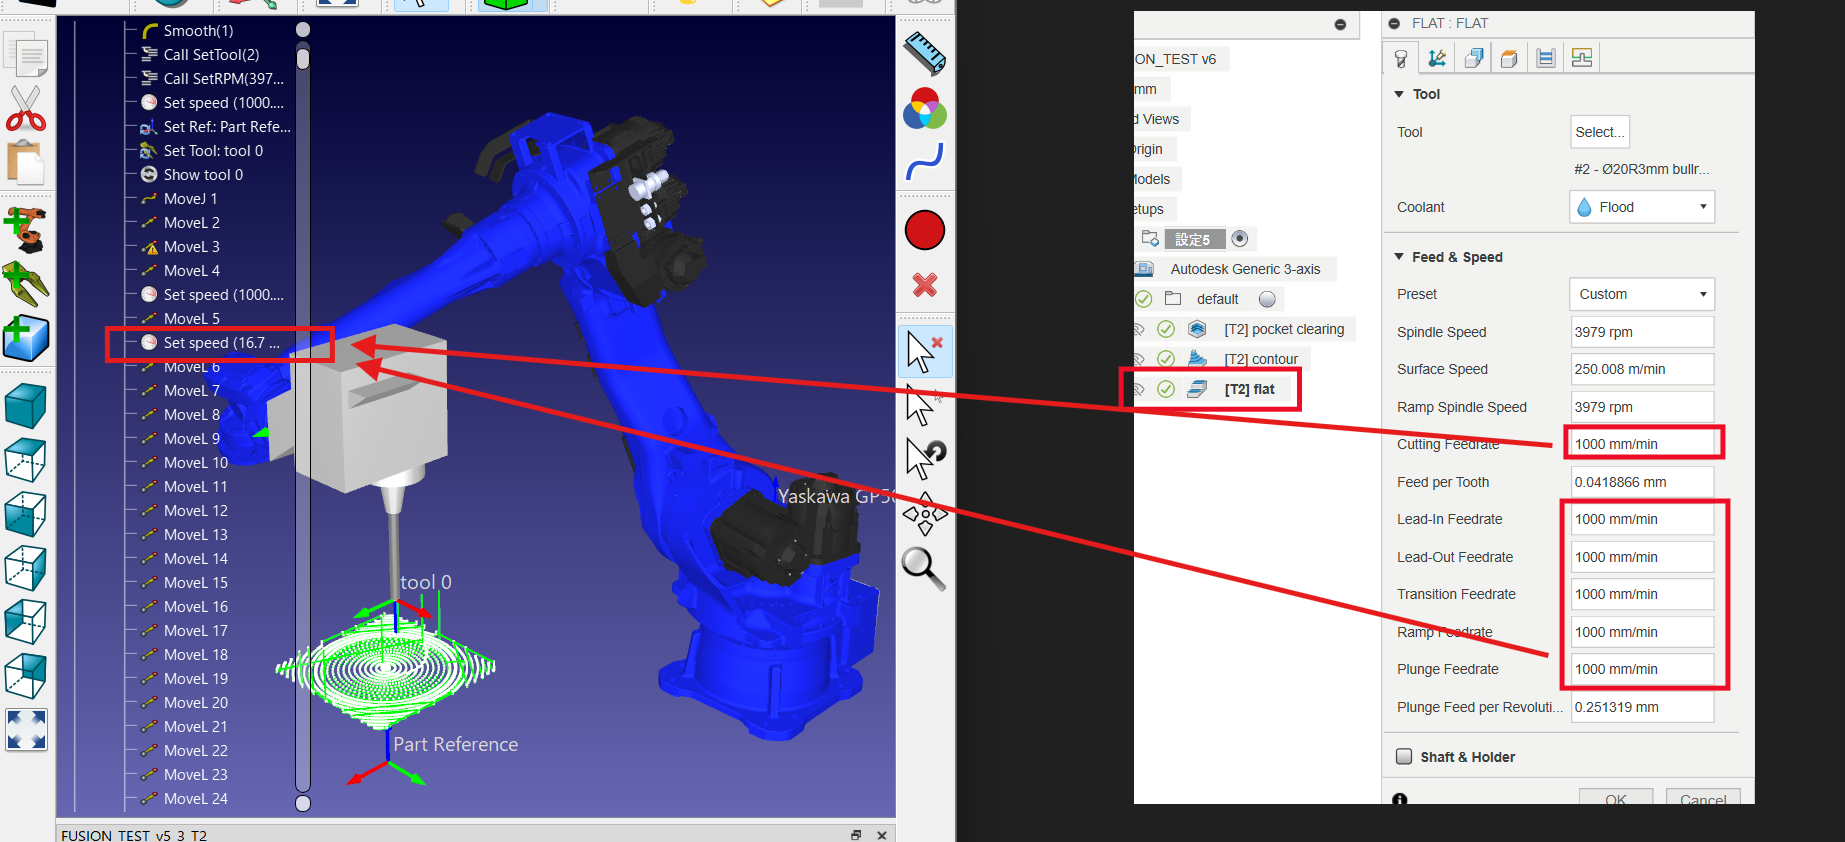Screen dimensions: 1845x842
Task: Click the RGB color circles icon
Action: click(925, 109)
